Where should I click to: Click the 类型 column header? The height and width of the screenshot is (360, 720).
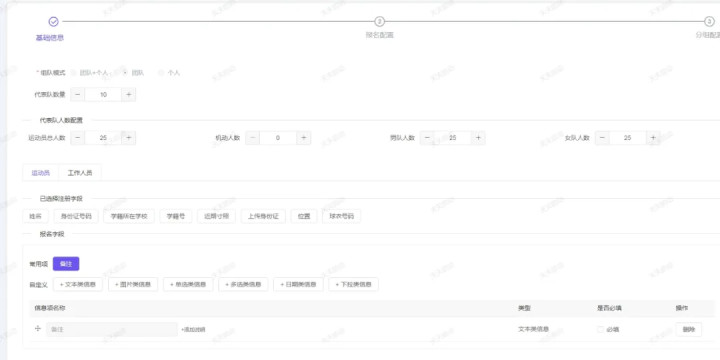click(x=524, y=308)
